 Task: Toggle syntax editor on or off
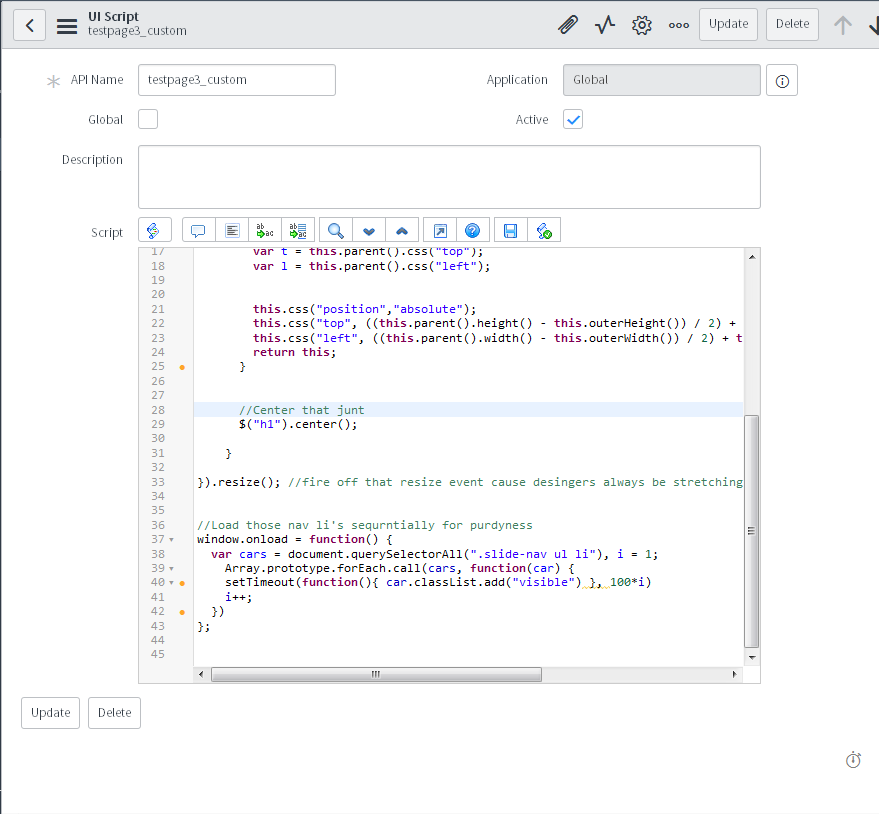[154, 231]
